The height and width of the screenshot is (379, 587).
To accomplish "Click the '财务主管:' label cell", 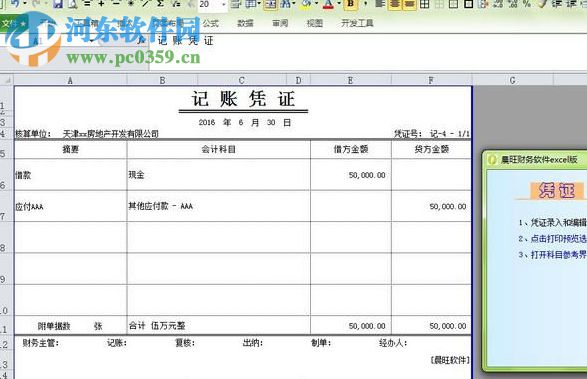I will [x=40, y=343].
